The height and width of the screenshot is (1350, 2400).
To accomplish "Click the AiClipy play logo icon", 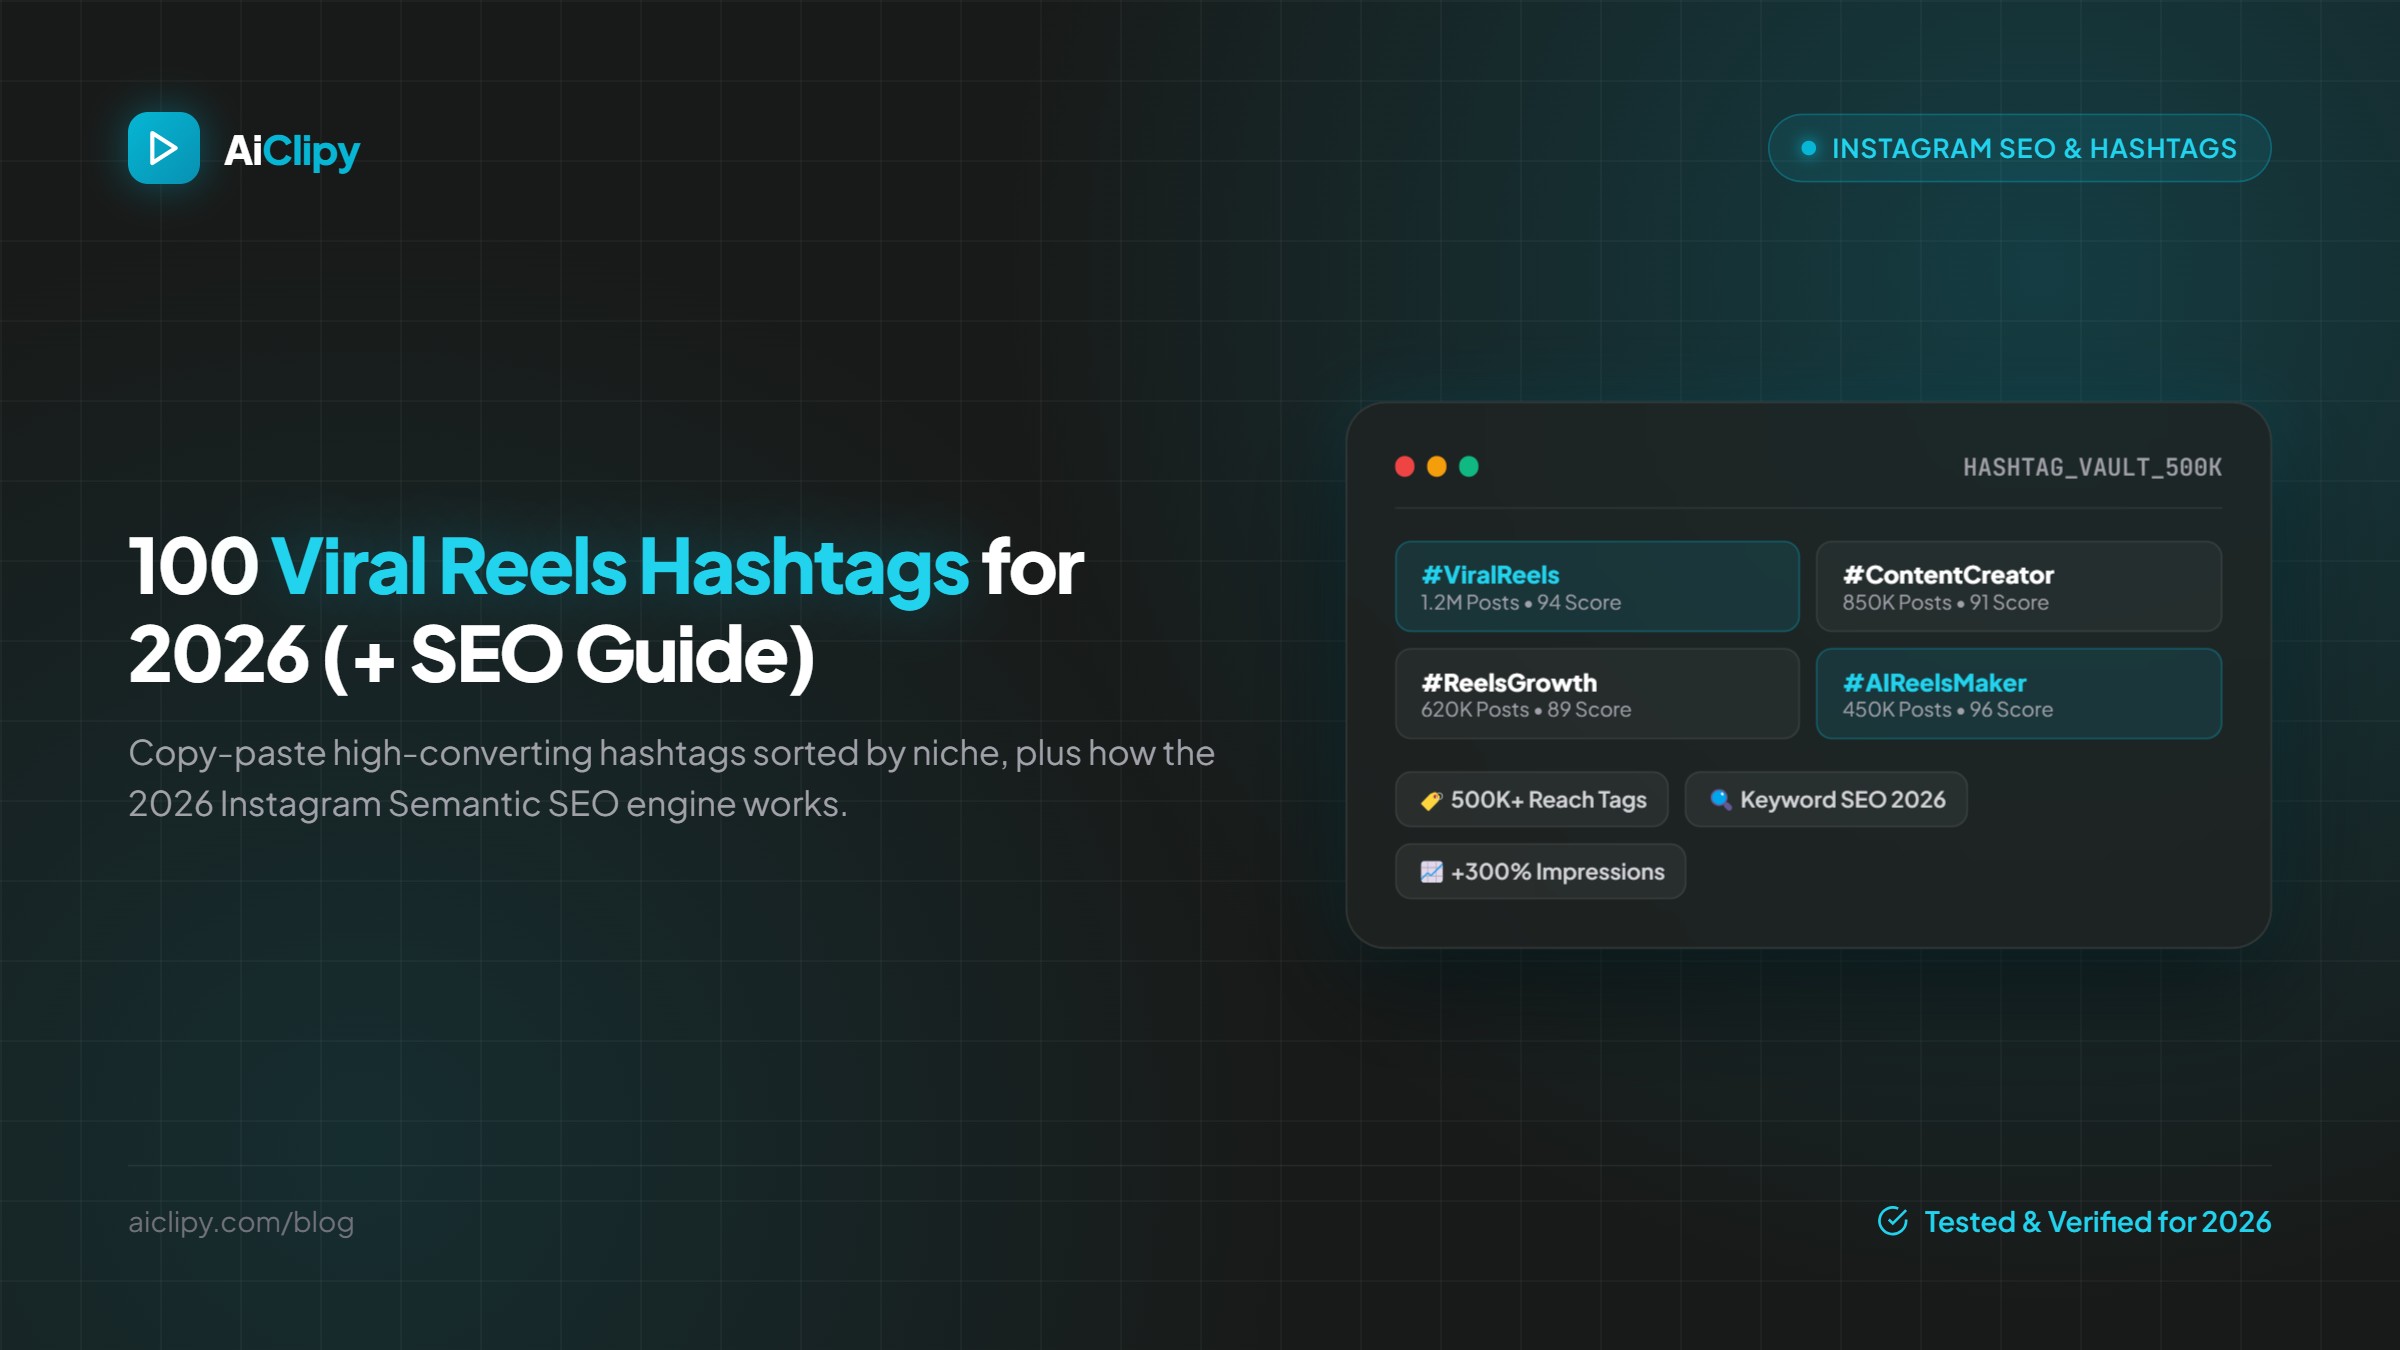I will tap(164, 148).
